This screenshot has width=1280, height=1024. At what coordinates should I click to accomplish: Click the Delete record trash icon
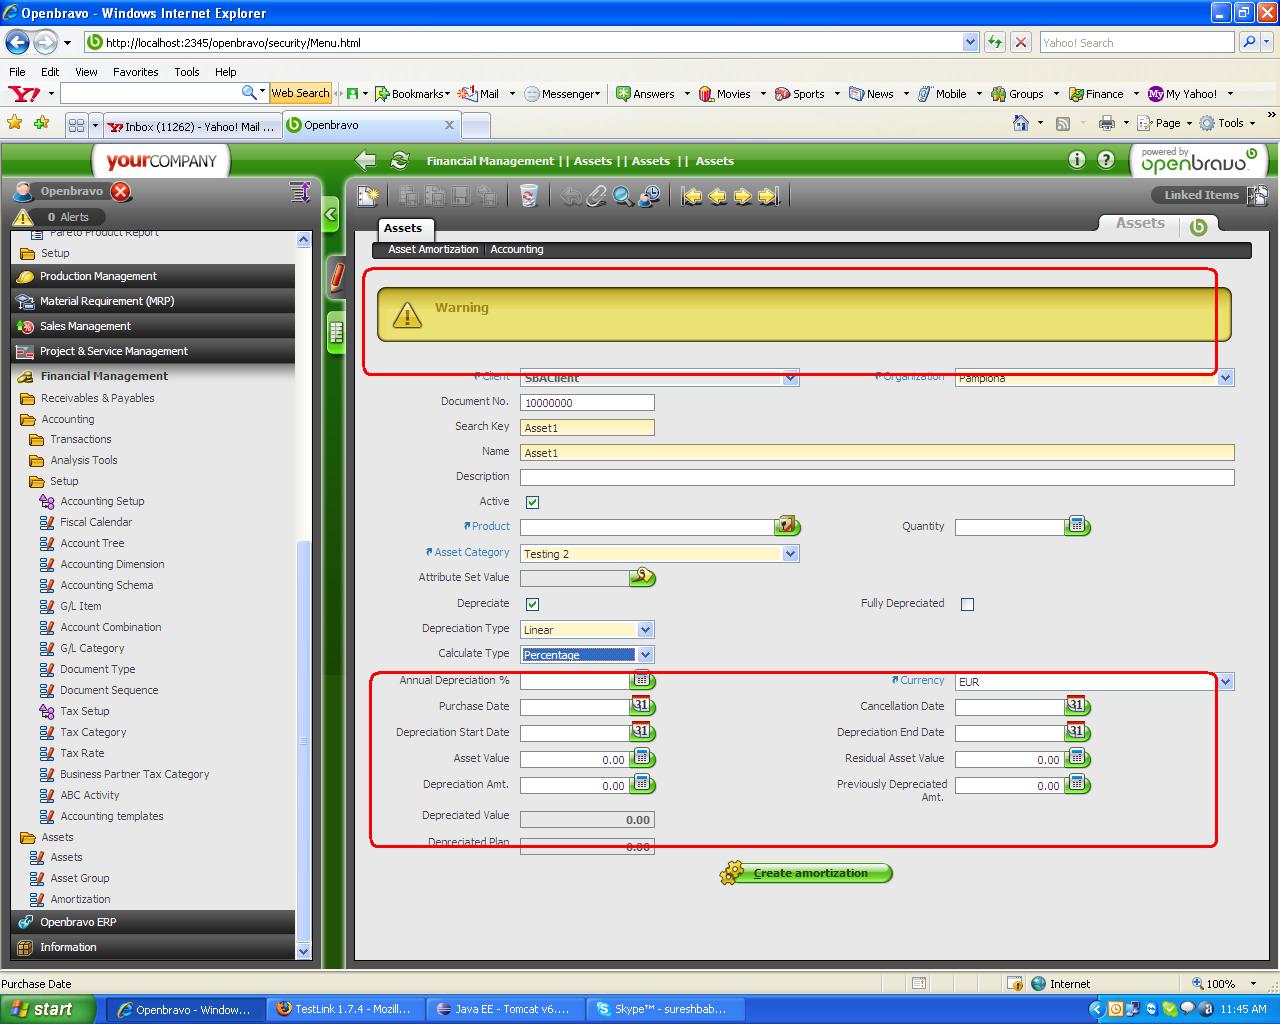click(x=529, y=196)
